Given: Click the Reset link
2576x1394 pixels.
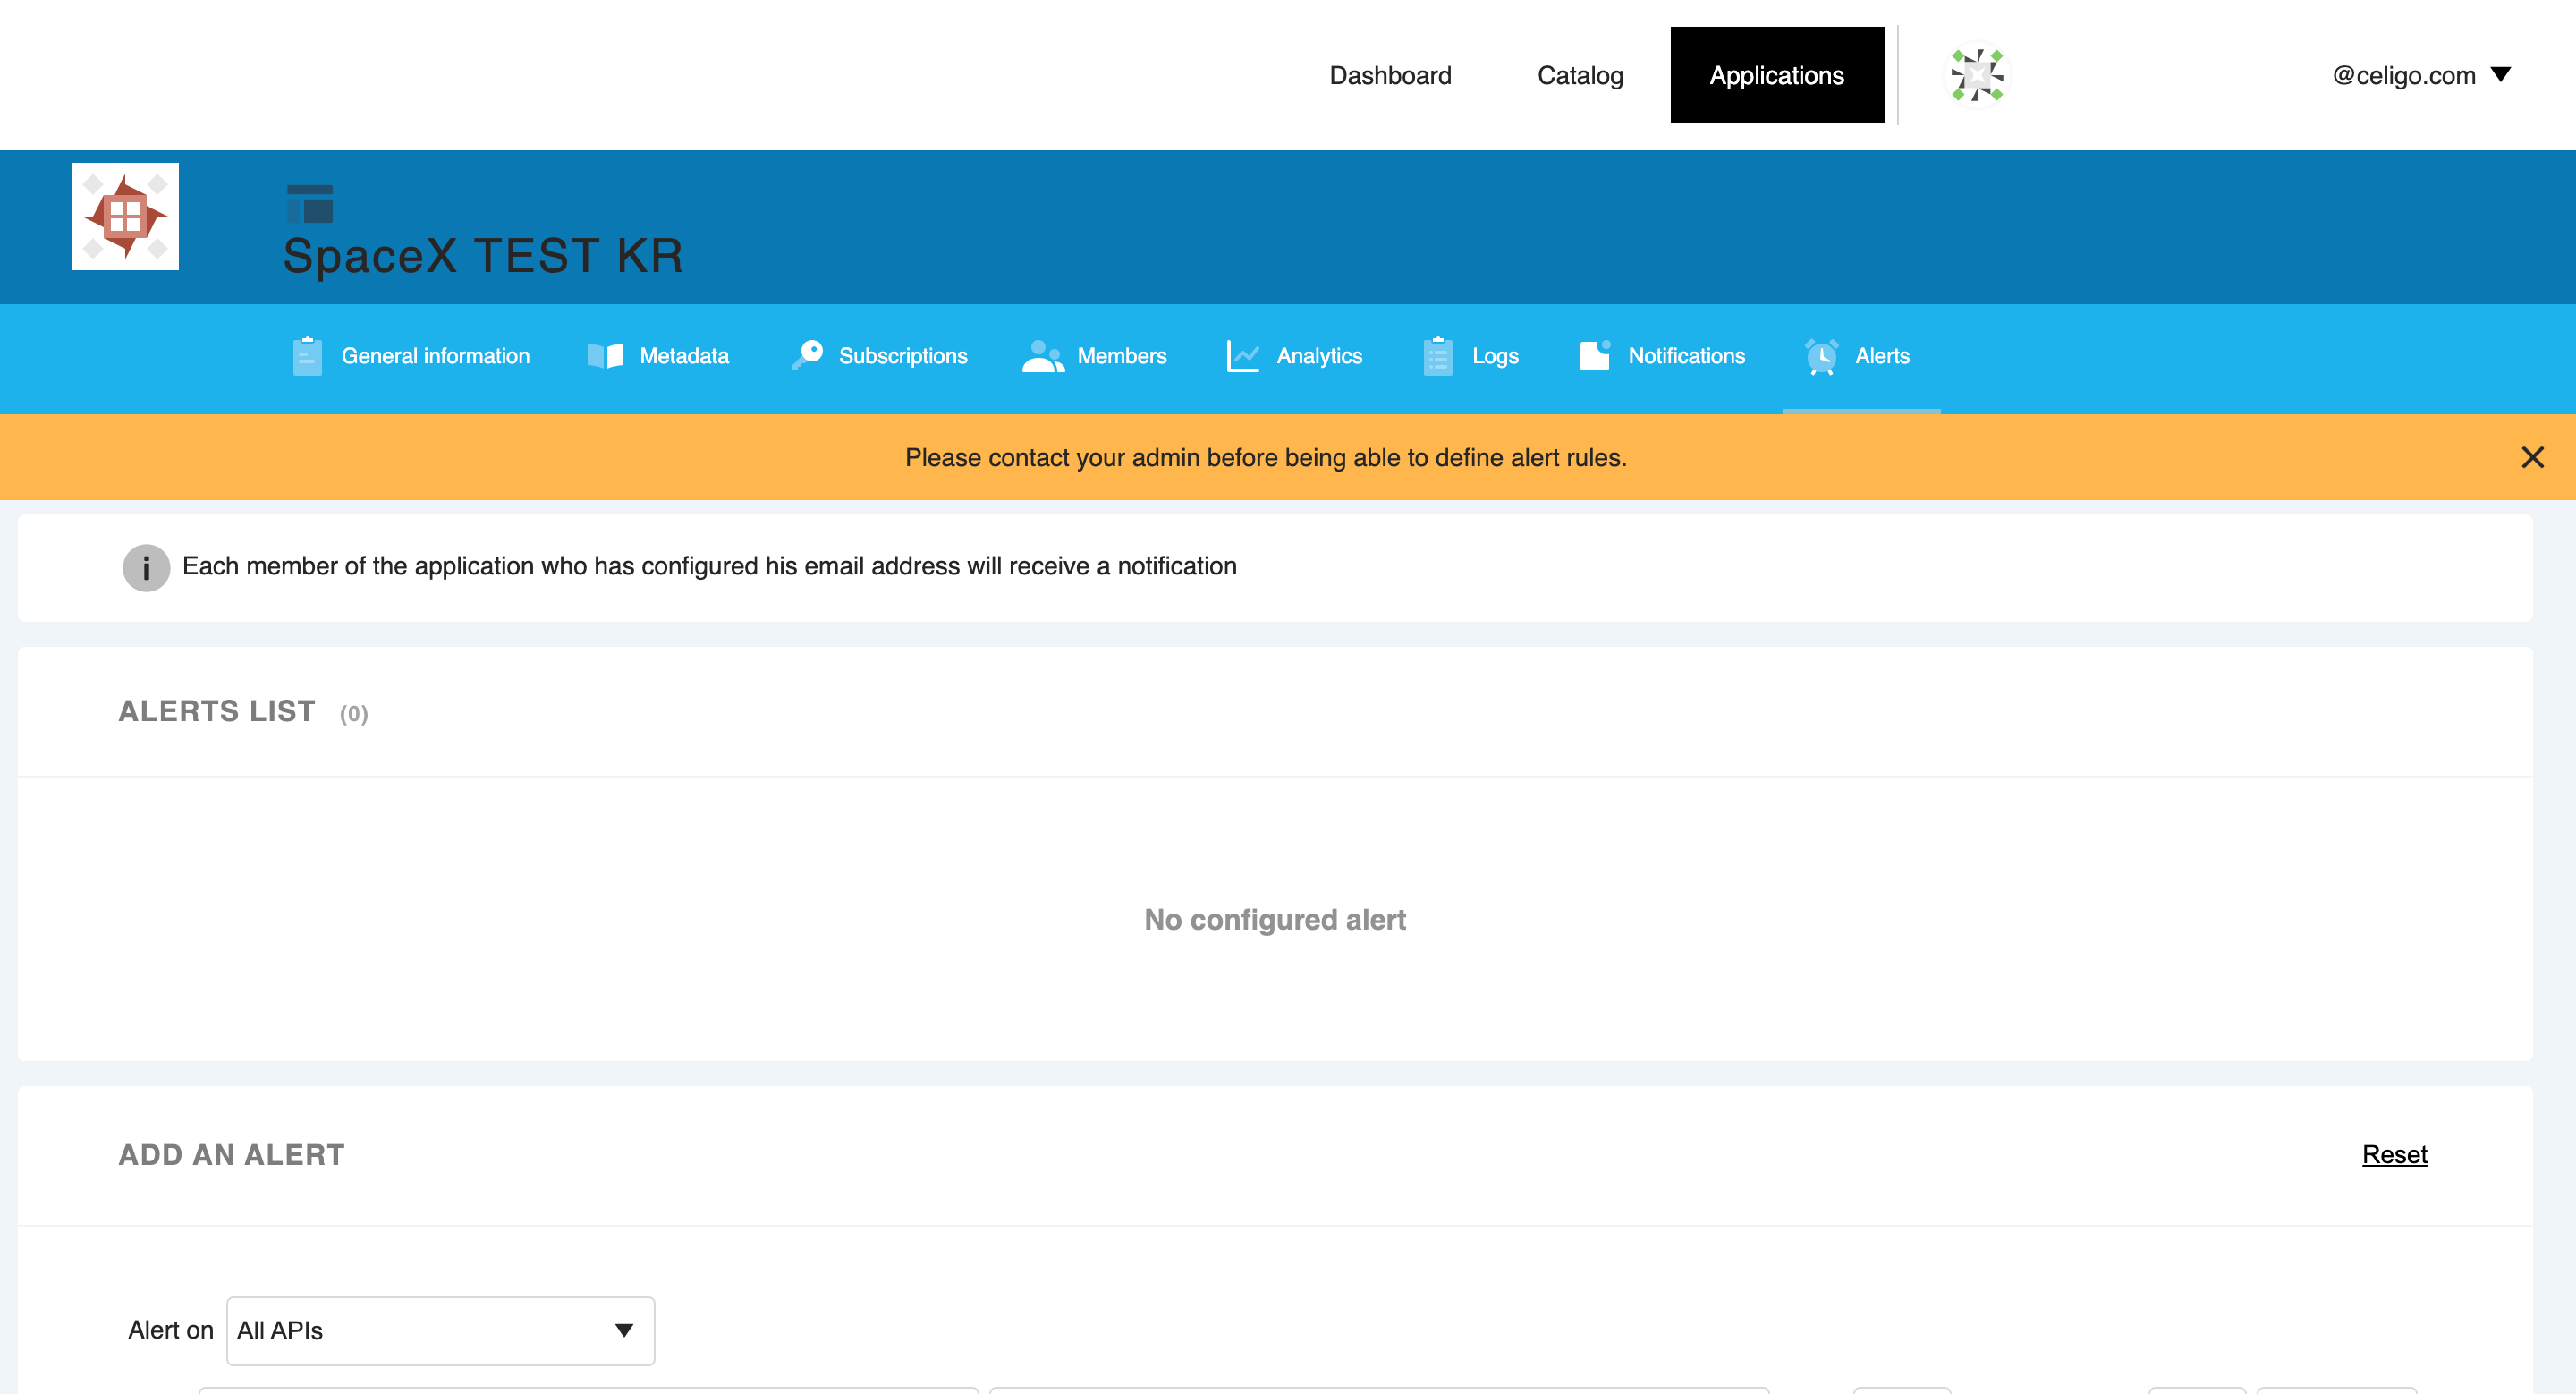Looking at the screenshot, I should [x=2394, y=1155].
